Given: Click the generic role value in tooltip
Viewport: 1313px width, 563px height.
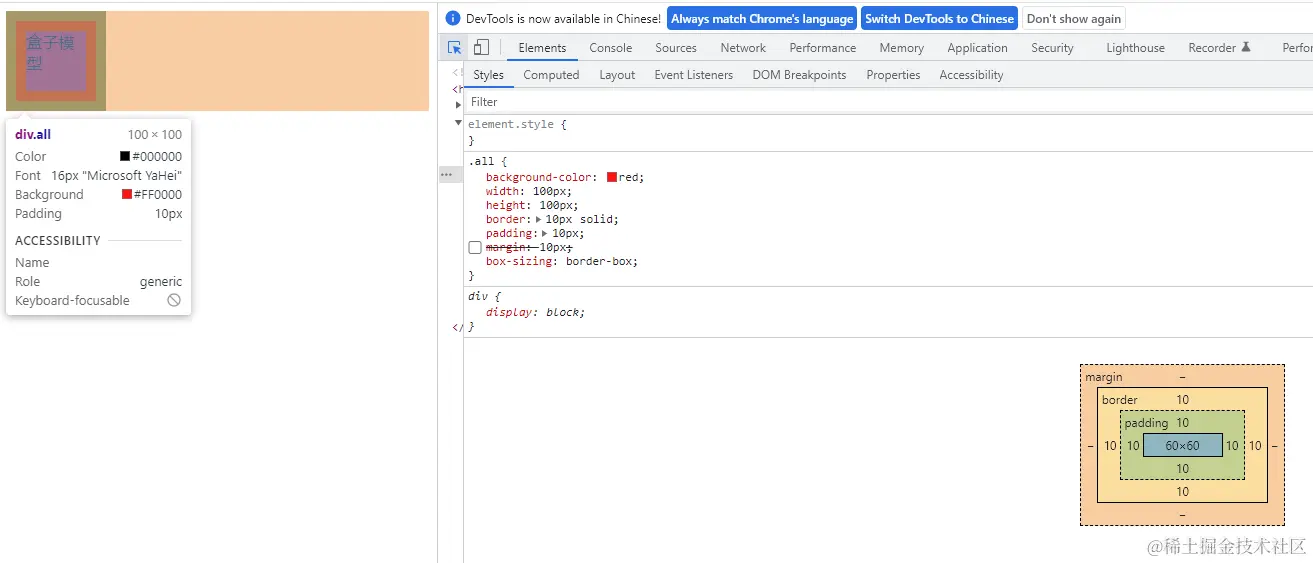Looking at the screenshot, I should click(x=161, y=281).
